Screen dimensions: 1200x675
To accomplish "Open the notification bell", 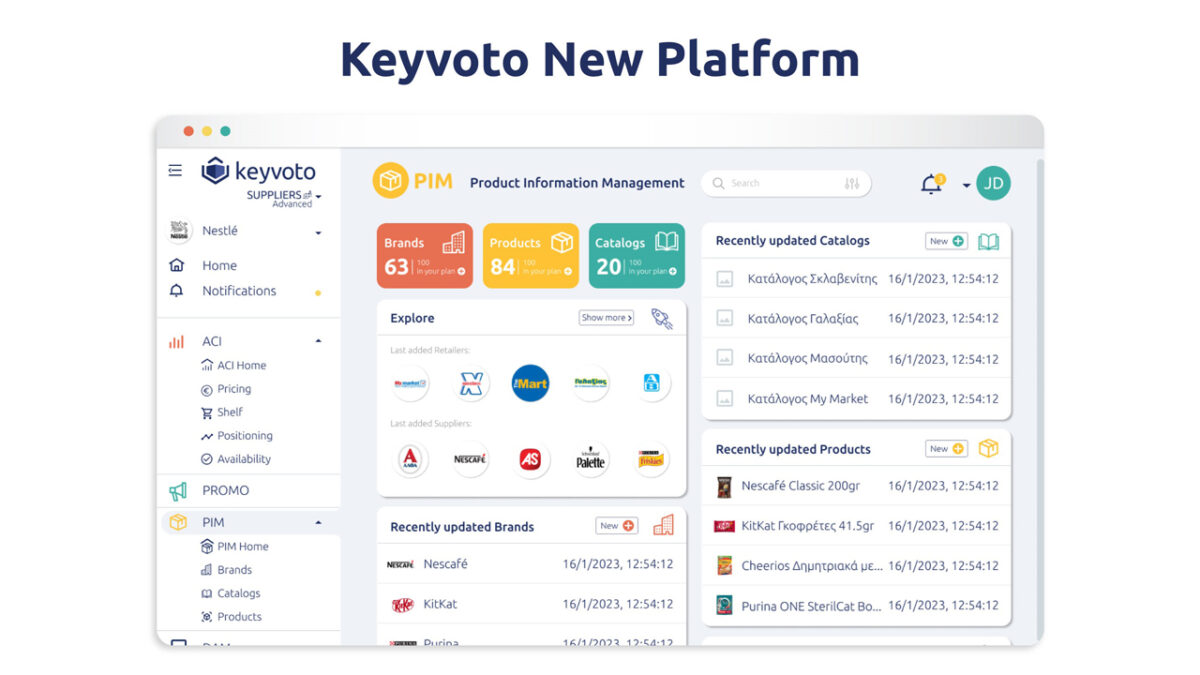I will (931, 183).
